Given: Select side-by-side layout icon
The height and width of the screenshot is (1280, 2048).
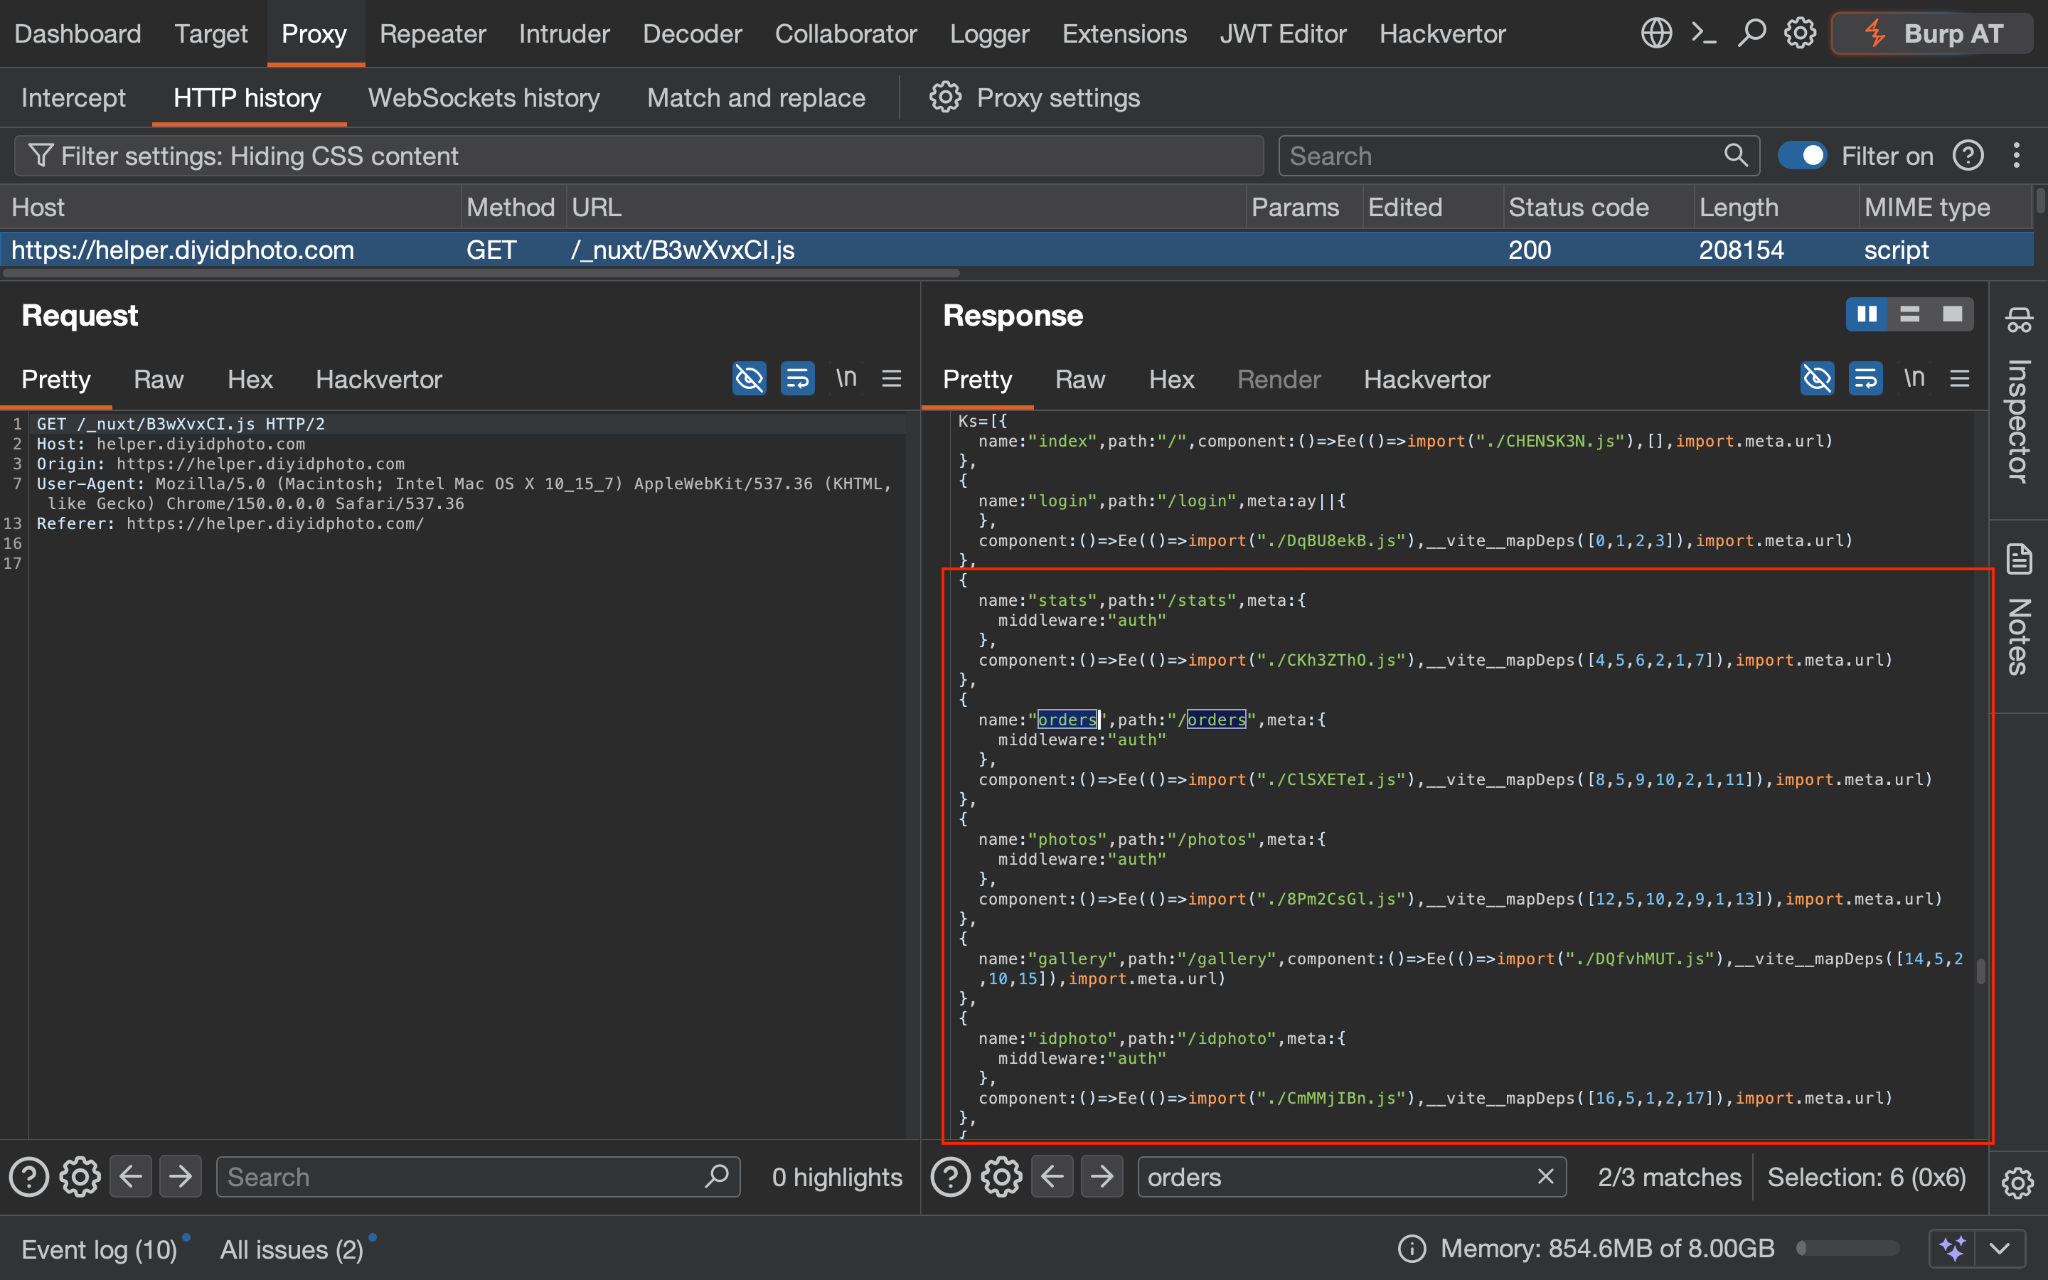Looking at the screenshot, I should tap(1867, 314).
